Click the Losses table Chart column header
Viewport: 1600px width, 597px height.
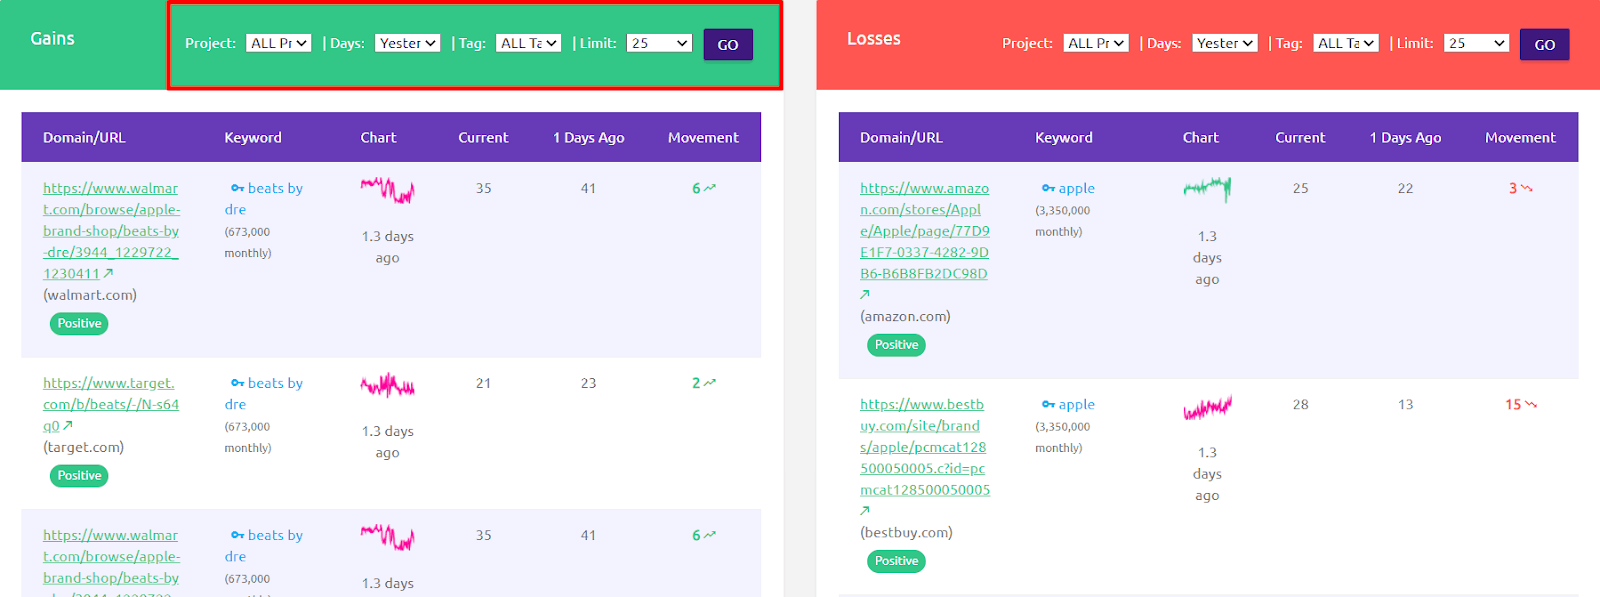click(1201, 137)
